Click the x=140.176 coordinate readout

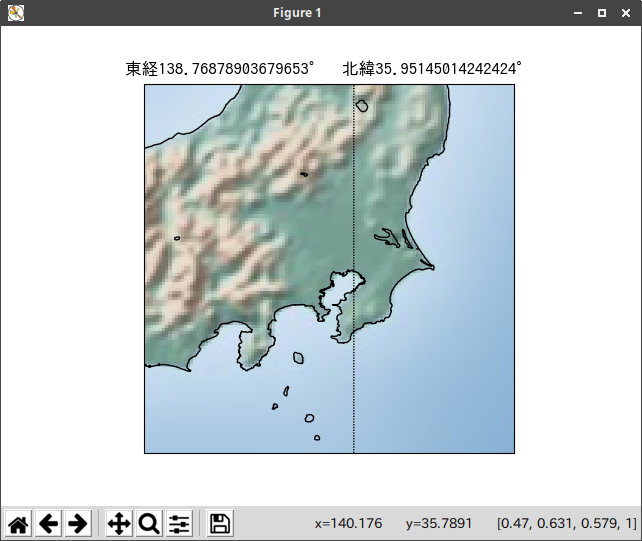click(348, 523)
